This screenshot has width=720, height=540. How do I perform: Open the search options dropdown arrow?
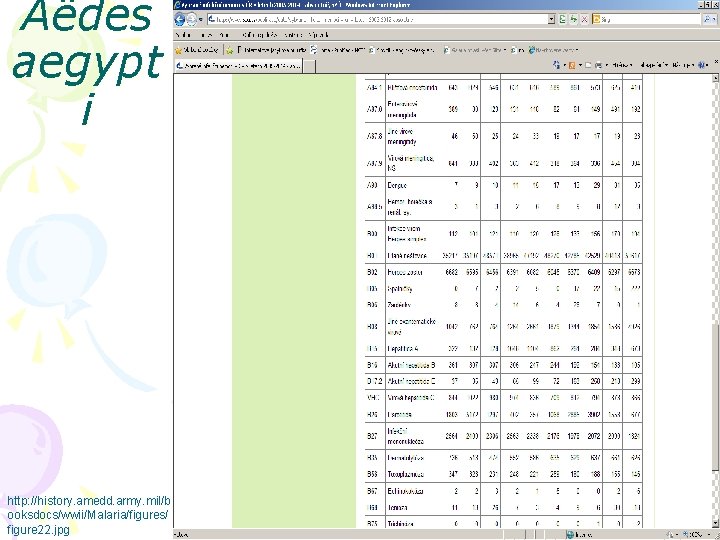click(714, 19)
